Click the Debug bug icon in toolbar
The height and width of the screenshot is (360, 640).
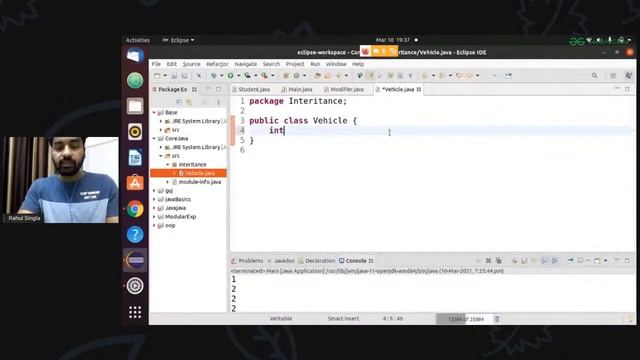[213, 76]
